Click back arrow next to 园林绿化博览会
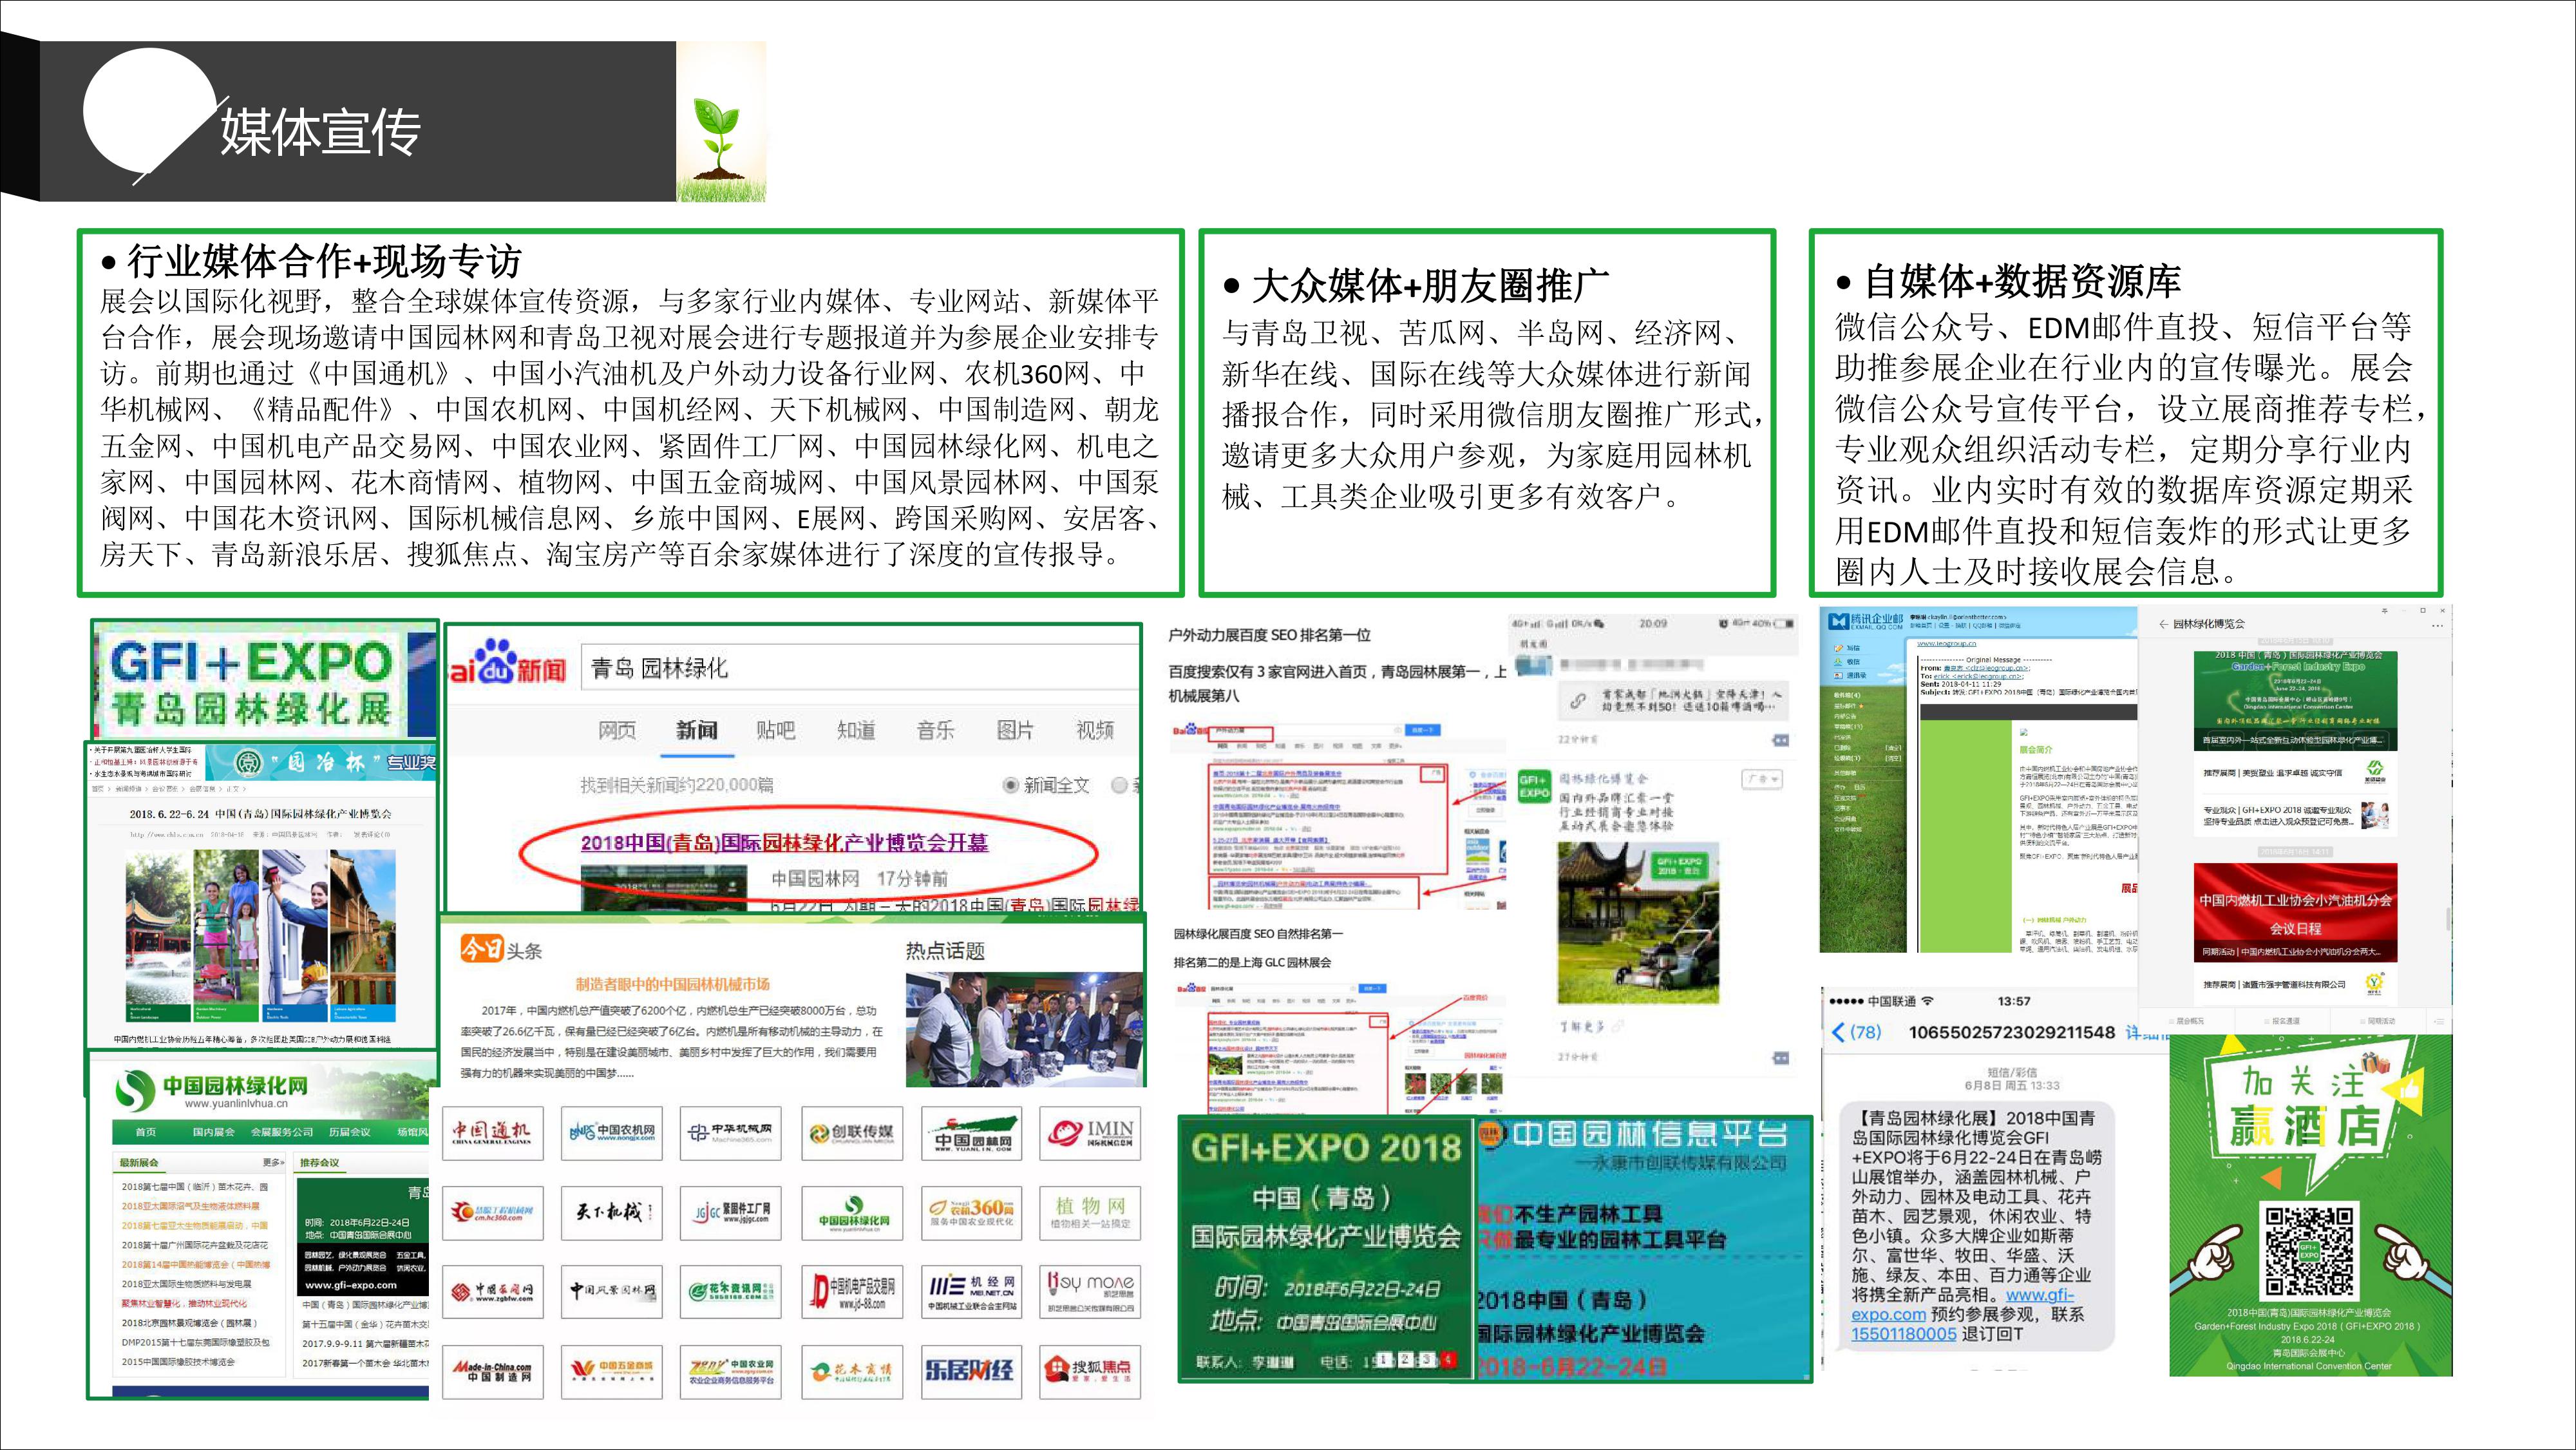This screenshot has height=1450, width=2576. tap(2163, 624)
